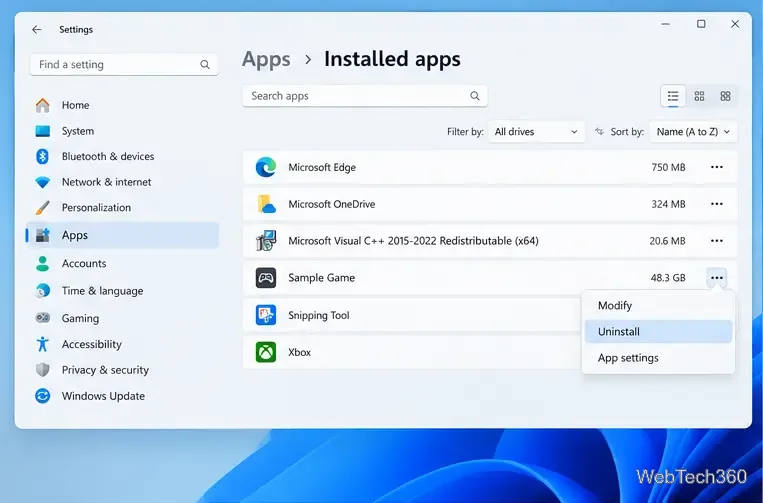Open more options for Microsoft OneDrive
The image size is (763, 503).
click(x=717, y=204)
